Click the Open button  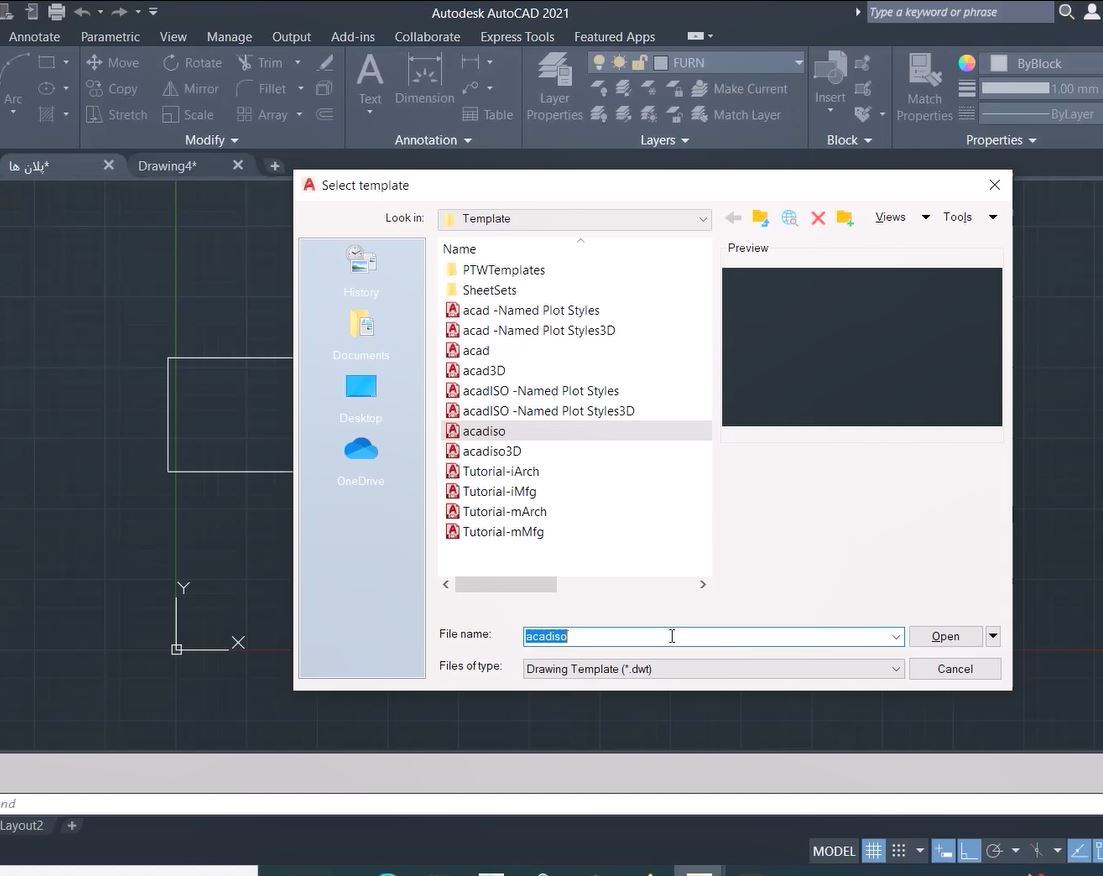945,636
